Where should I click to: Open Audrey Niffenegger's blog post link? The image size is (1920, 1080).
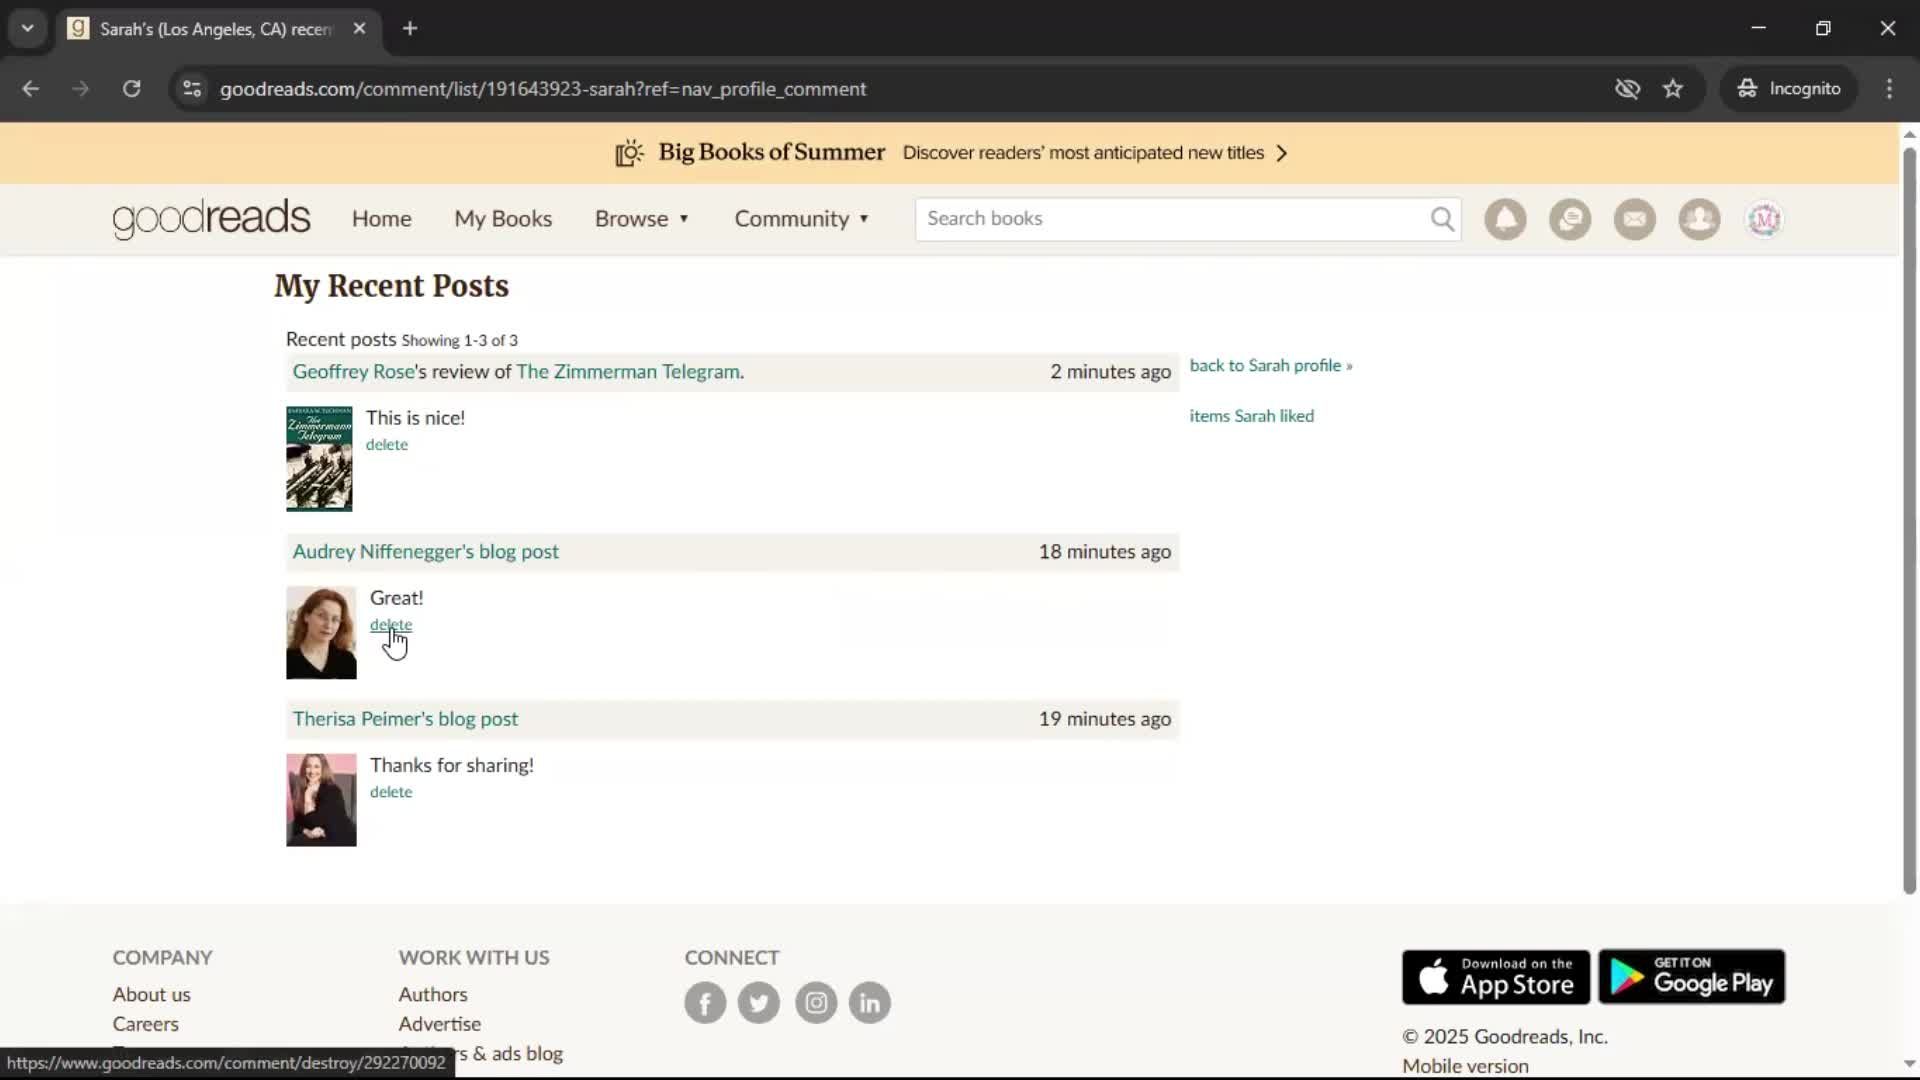[425, 552]
